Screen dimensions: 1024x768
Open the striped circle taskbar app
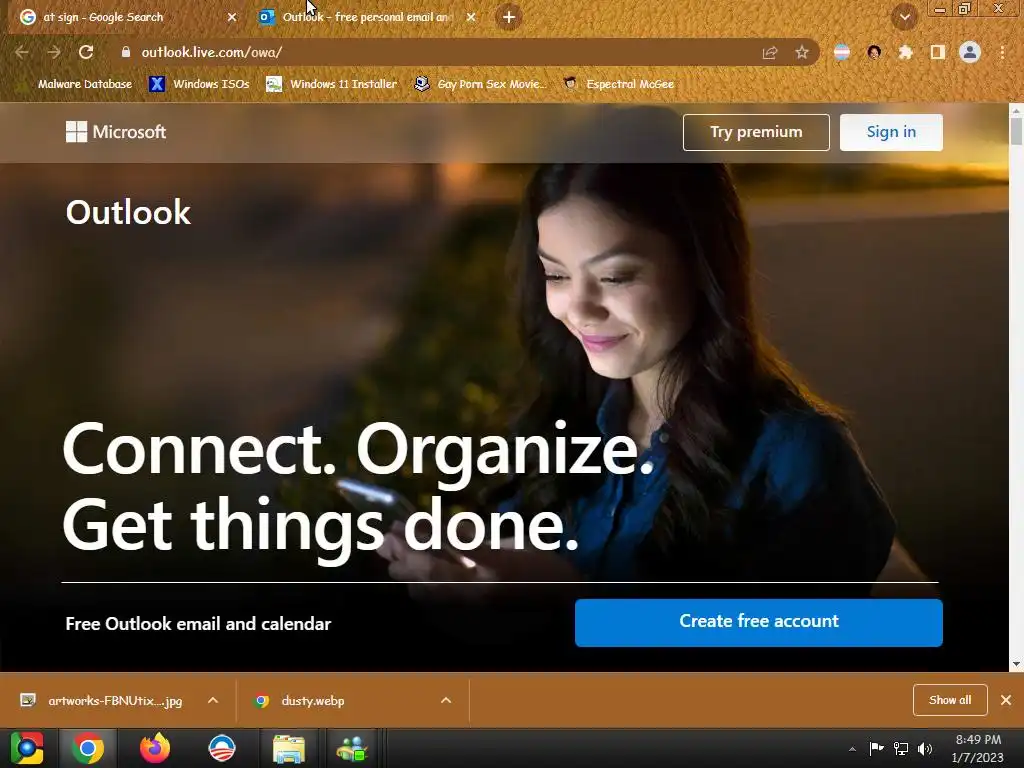point(221,748)
